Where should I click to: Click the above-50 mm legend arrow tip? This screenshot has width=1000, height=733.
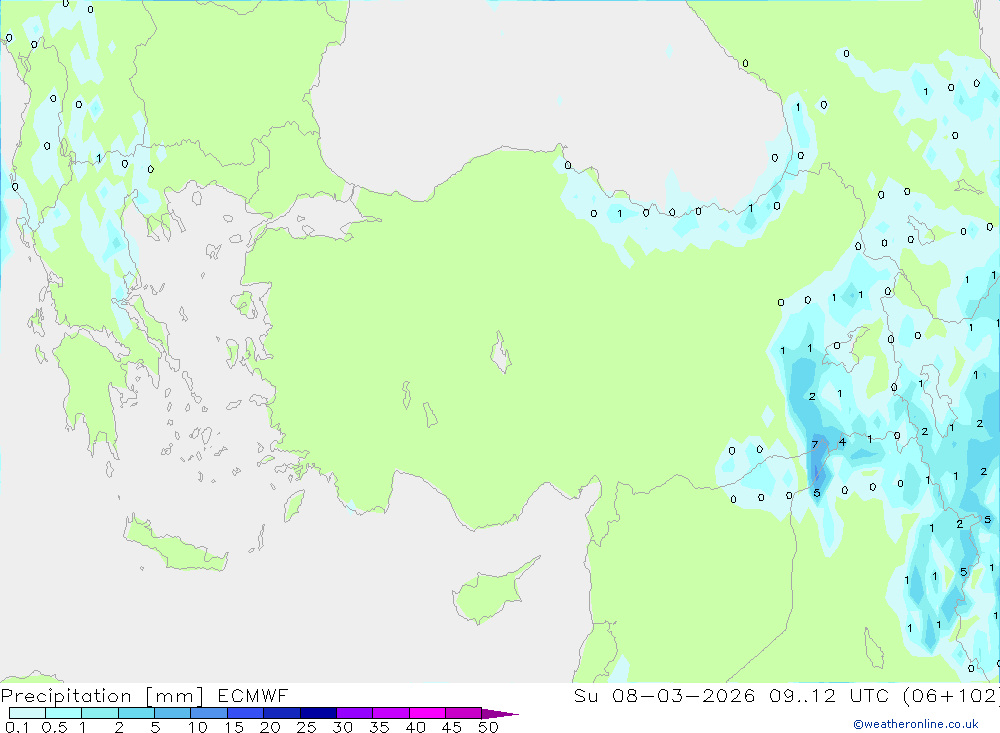tap(500, 714)
